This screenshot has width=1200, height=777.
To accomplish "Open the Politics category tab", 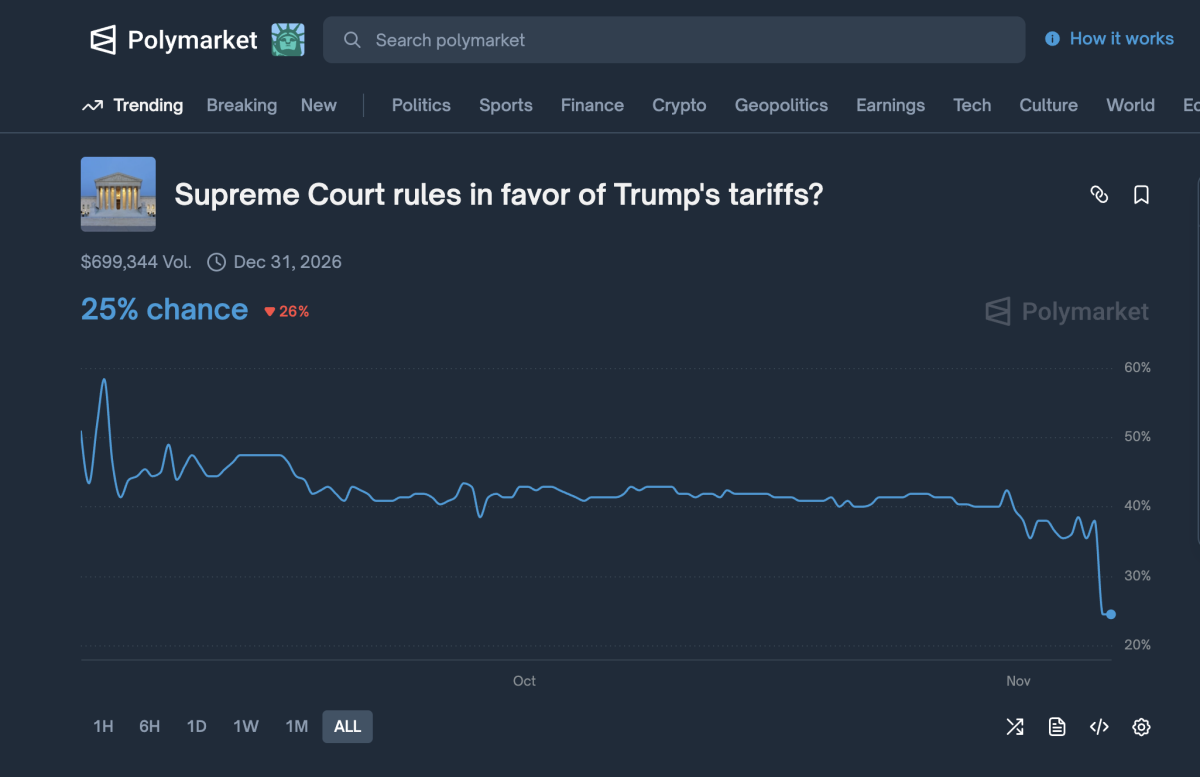I will 421,105.
